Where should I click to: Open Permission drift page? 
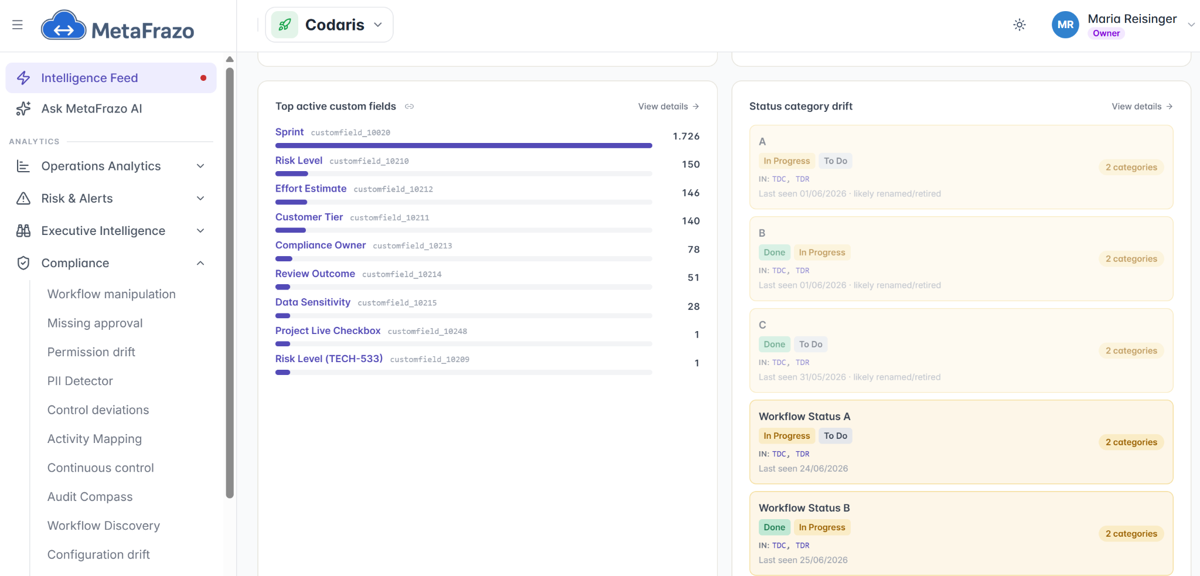click(x=91, y=352)
